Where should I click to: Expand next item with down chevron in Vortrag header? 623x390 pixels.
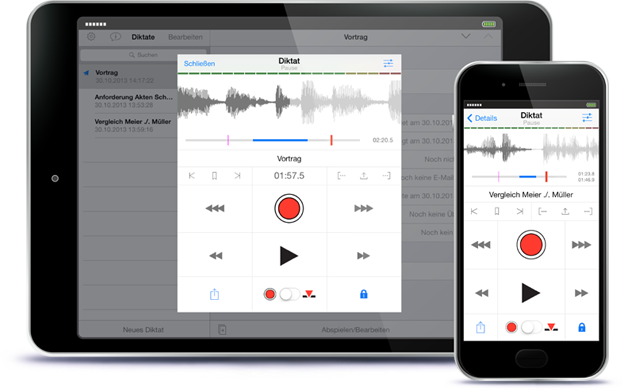click(466, 37)
